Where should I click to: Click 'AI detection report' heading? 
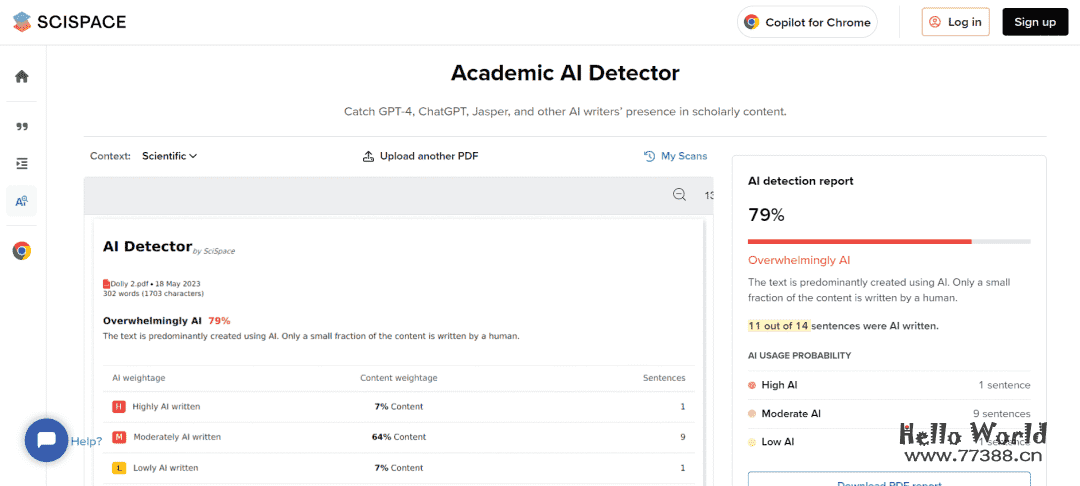point(800,181)
